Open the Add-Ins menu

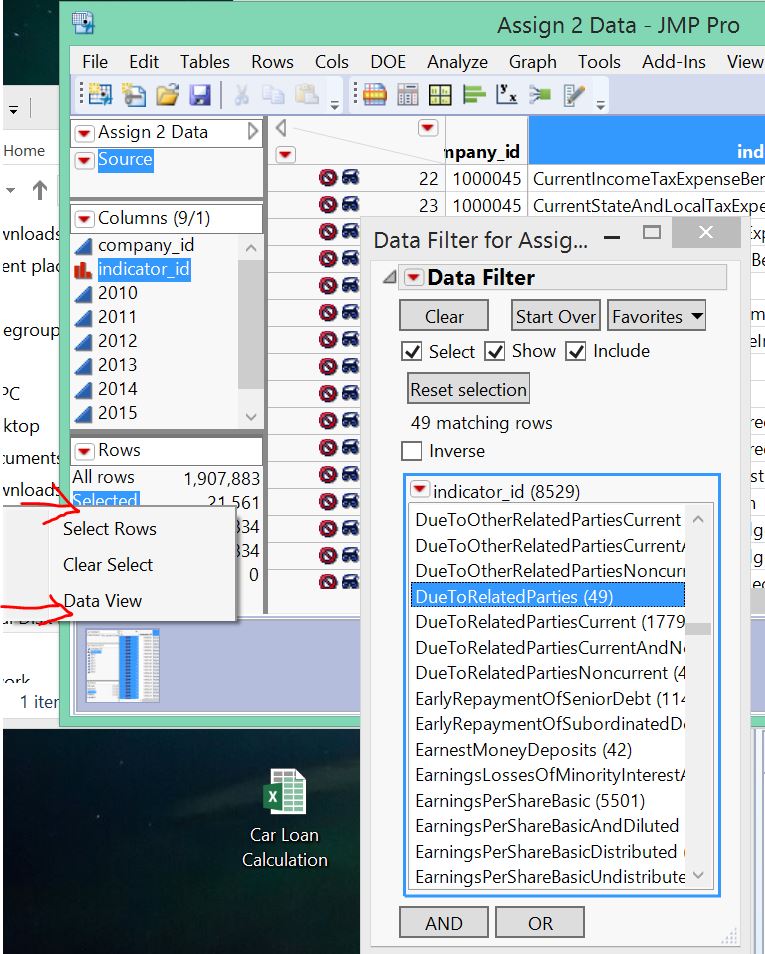[674, 62]
